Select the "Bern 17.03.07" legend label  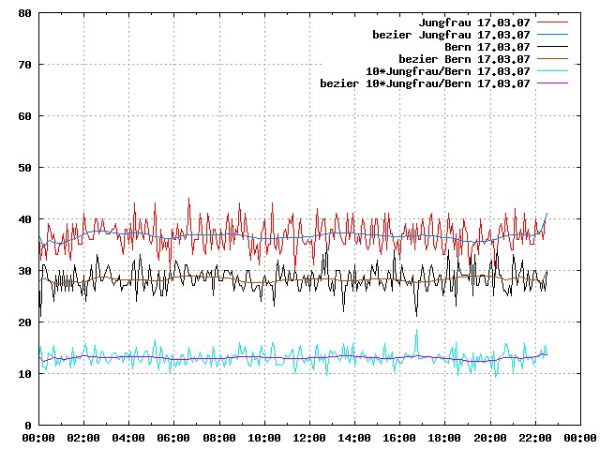[x=487, y=46]
